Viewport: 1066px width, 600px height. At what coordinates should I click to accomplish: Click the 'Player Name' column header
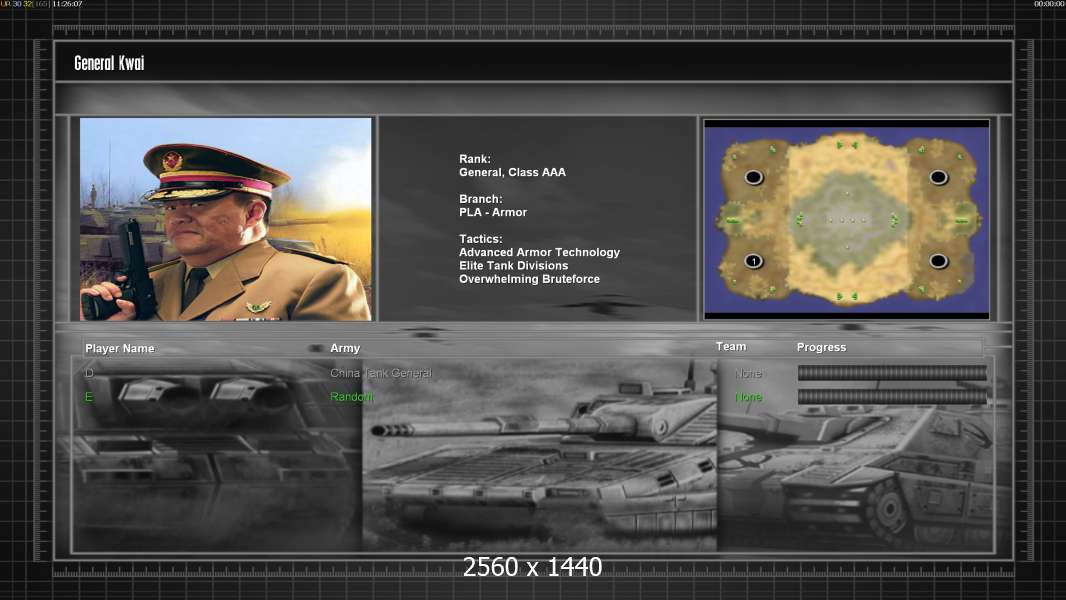click(x=120, y=349)
